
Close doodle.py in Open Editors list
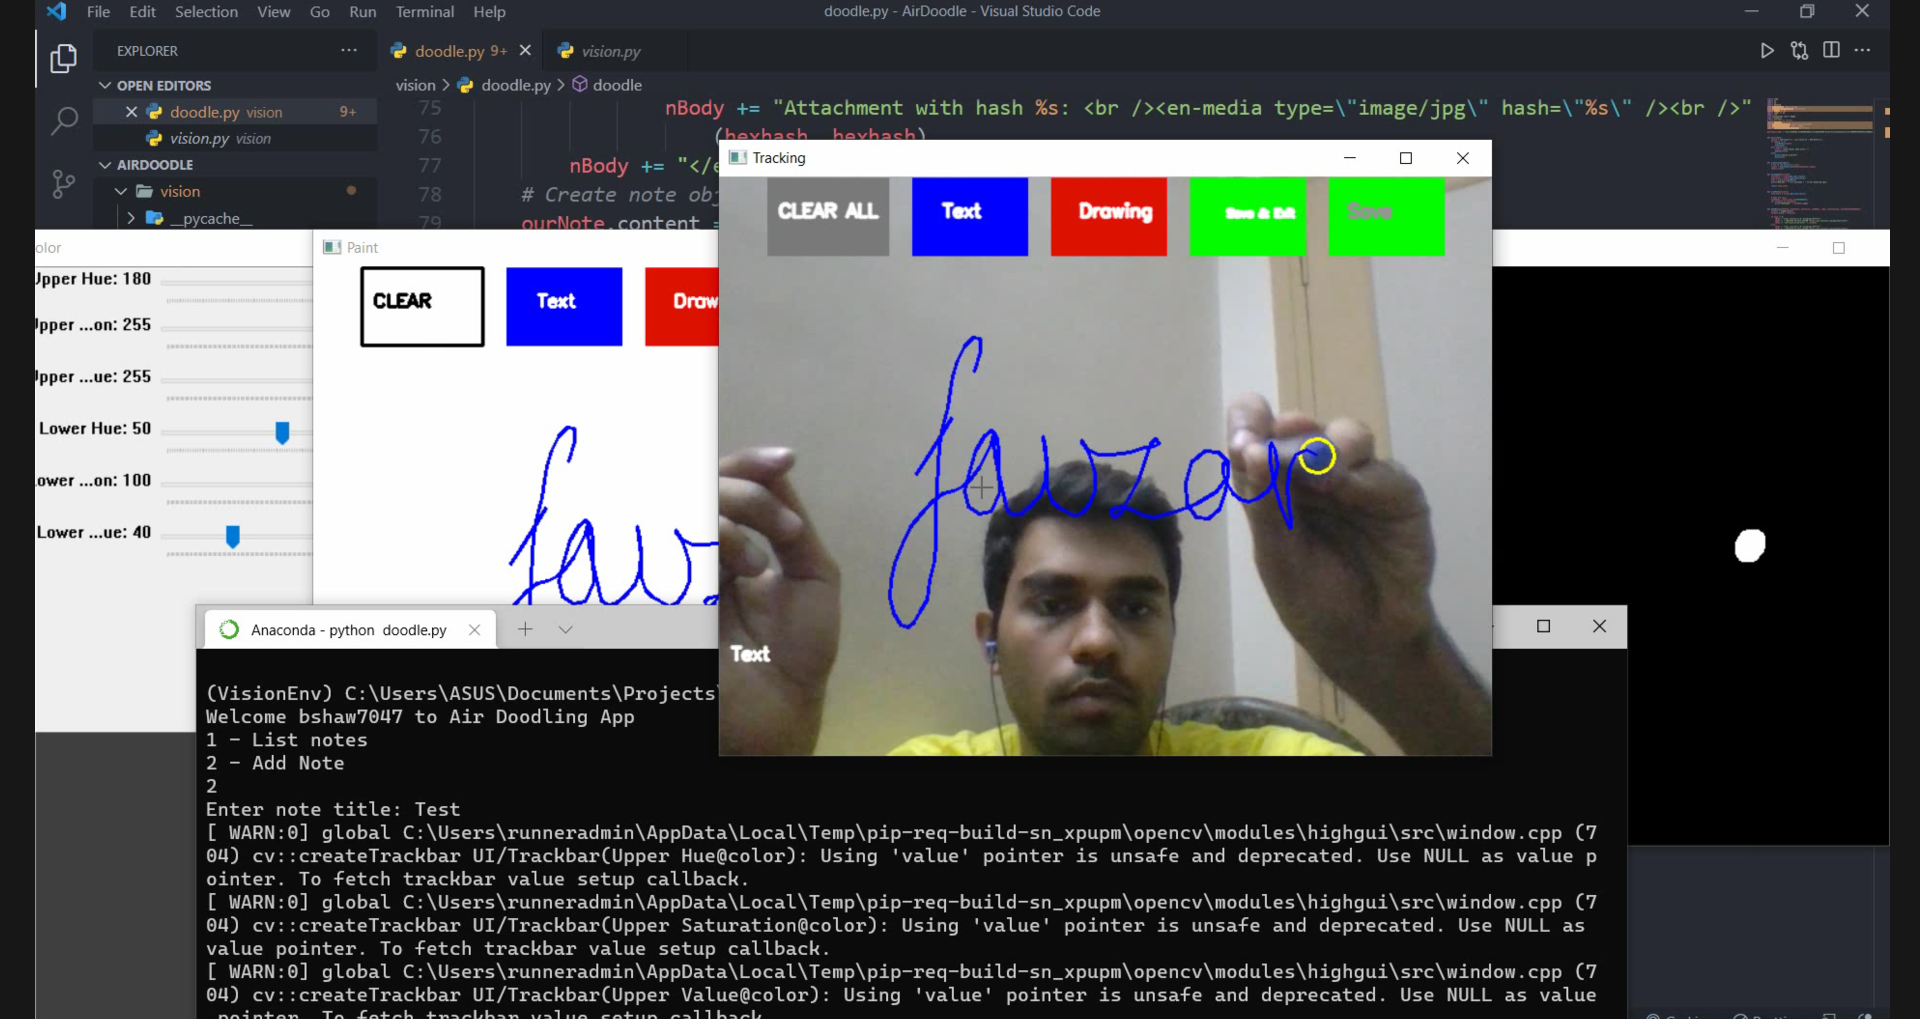point(131,112)
